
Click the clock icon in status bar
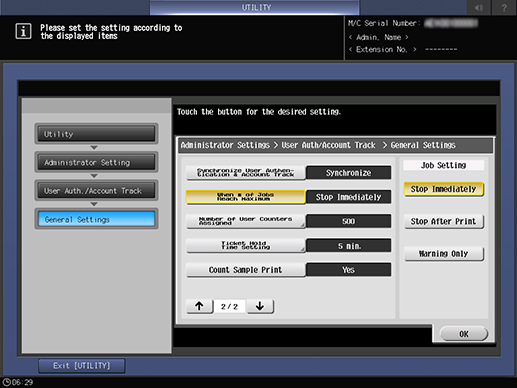(6, 382)
